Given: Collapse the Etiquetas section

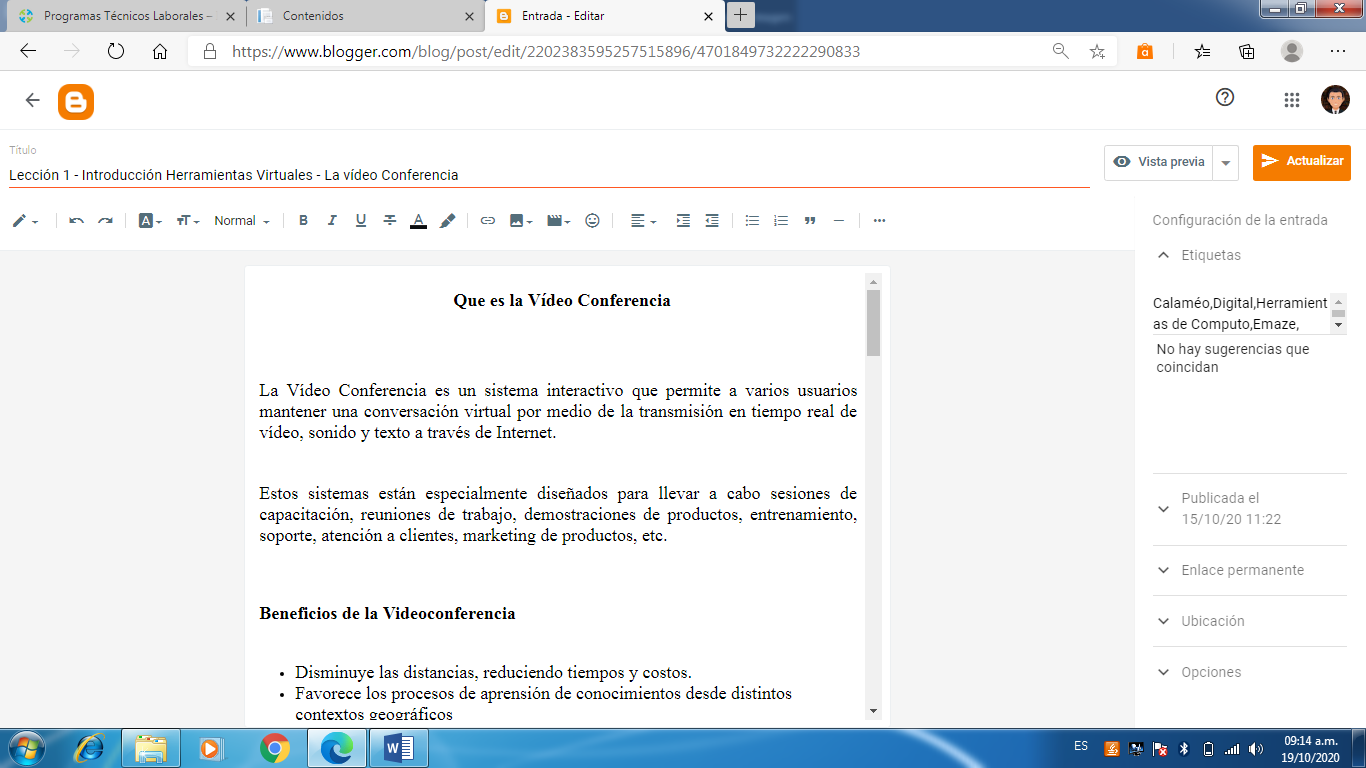Looking at the screenshot, I should pos(1163,255).
